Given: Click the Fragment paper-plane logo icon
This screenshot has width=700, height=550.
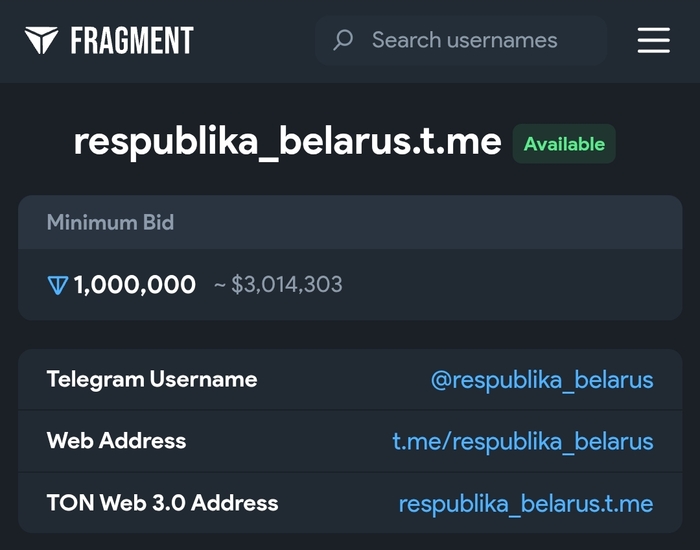Looking at the screenshot, I should (x=42, y=40).
